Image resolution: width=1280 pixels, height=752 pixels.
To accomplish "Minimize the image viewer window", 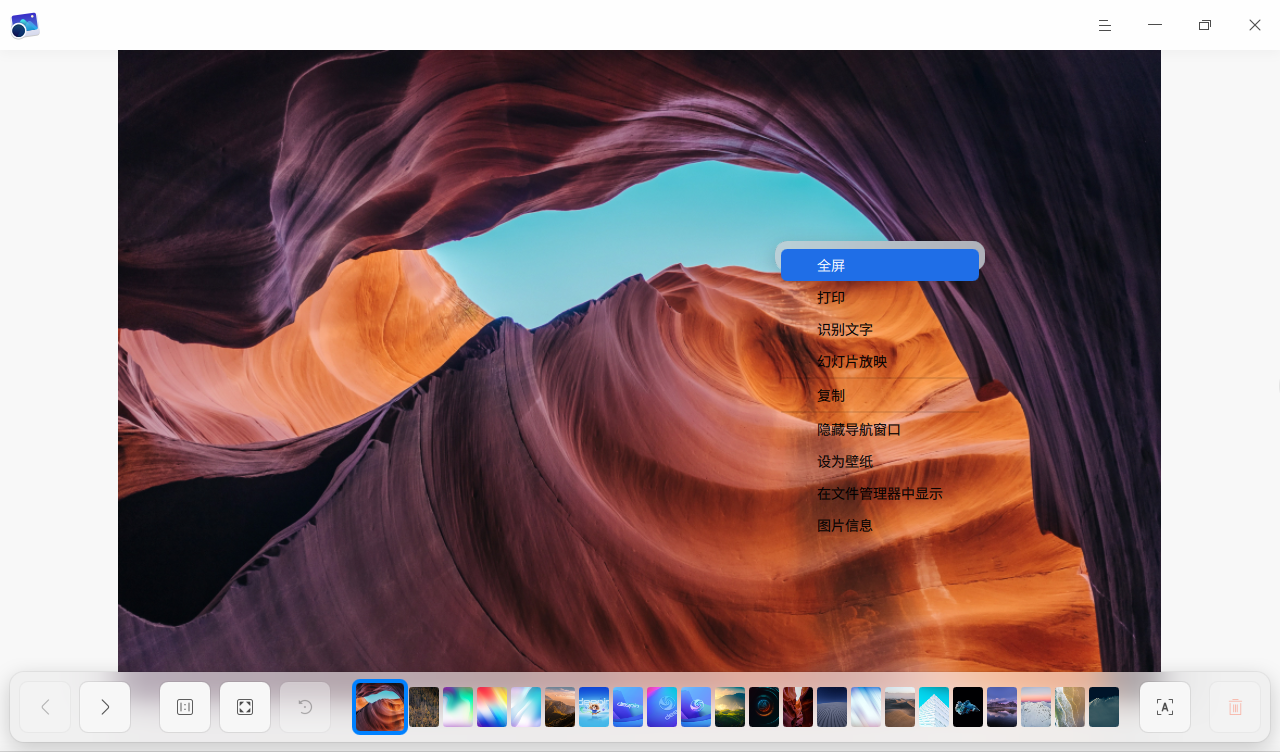I will tap(1155, 25).
